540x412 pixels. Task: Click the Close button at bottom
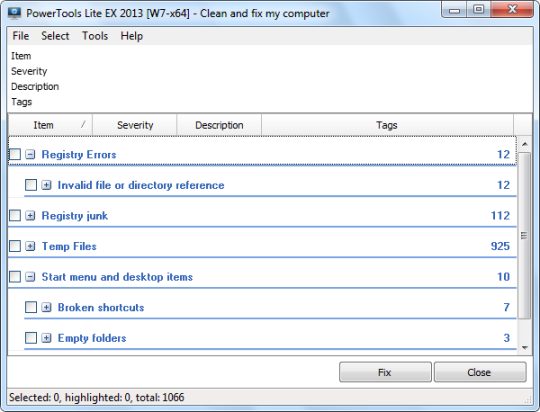480,372
